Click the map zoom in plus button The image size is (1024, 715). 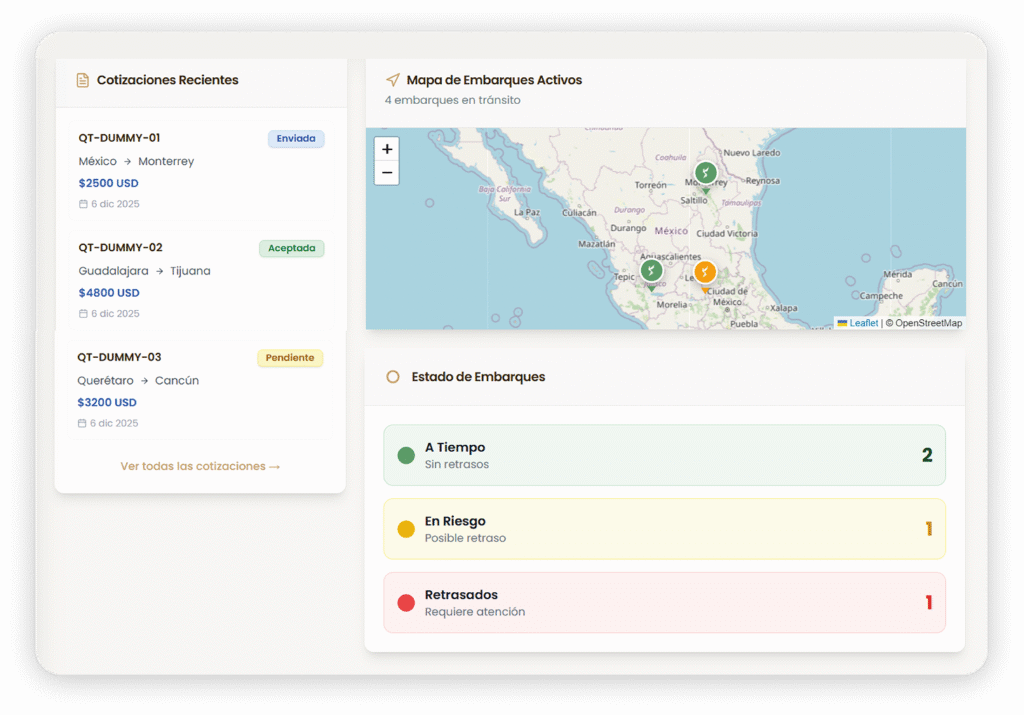pyautogui.click(x=387, y=149)
